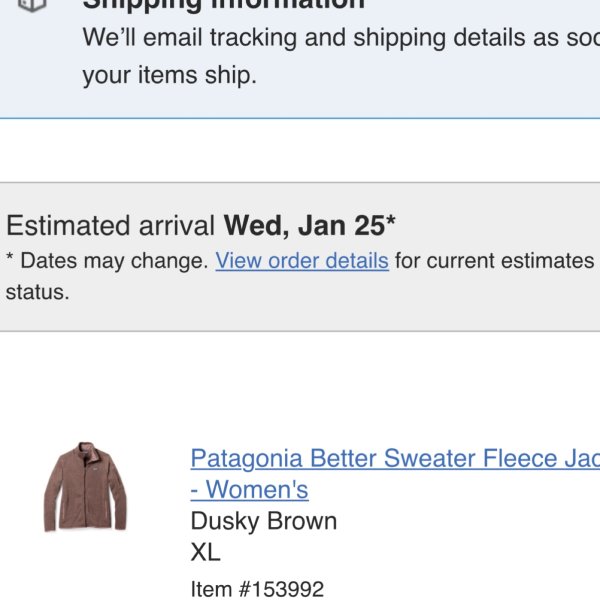Image resolution: width=600 pixels, height=600 pixels.
Task: Click the asterisk after Jan 25
Action: click(391, 221)
